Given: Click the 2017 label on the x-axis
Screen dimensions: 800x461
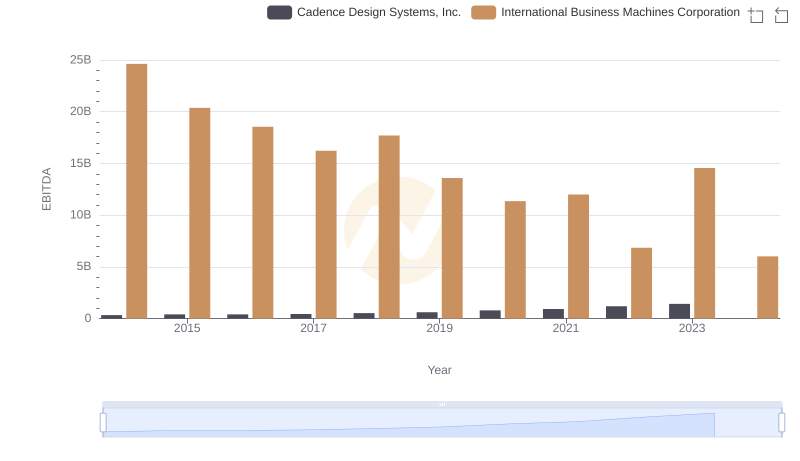Looking at the screenshot, I should [313, 328].
